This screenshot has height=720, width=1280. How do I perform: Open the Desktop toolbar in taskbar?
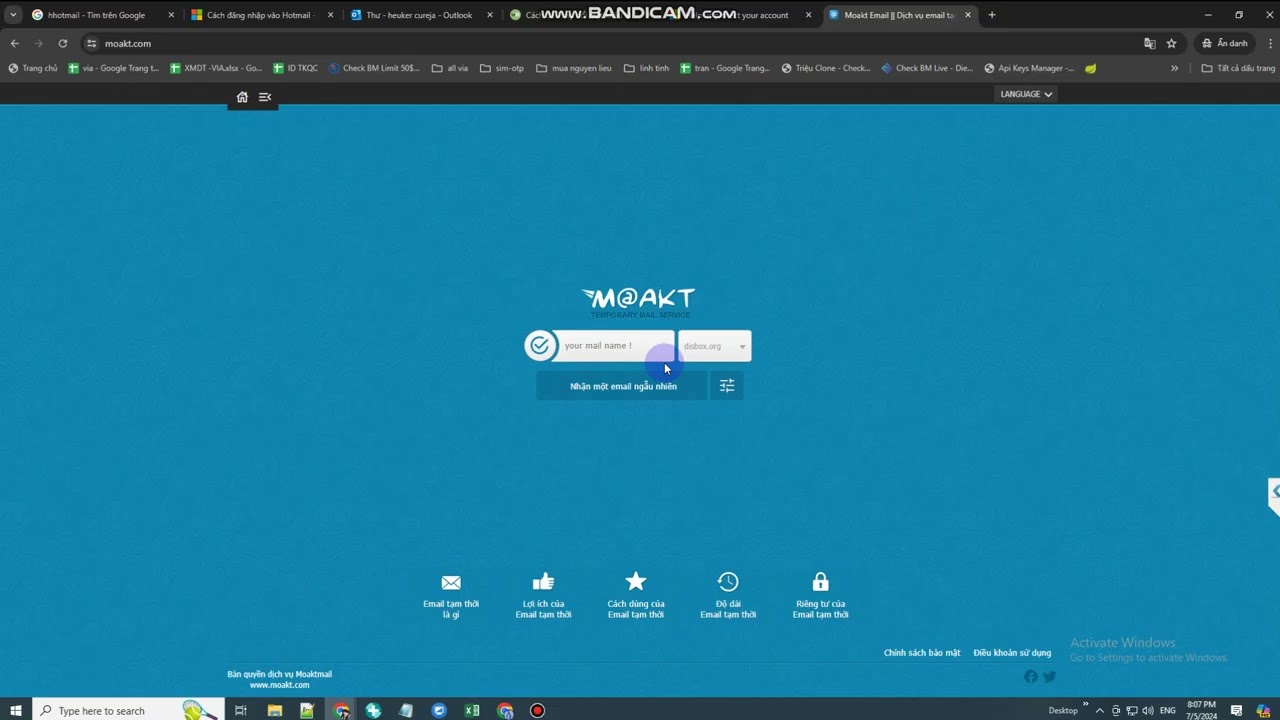[1063, 711]
